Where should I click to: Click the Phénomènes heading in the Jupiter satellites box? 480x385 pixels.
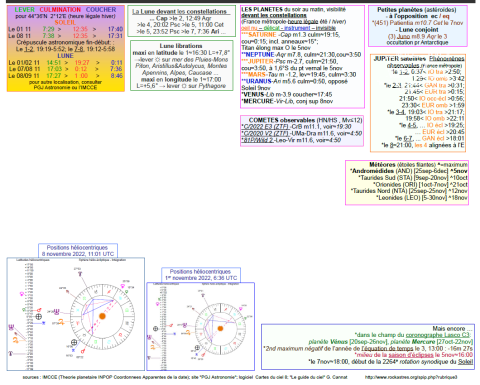[446, 59]
